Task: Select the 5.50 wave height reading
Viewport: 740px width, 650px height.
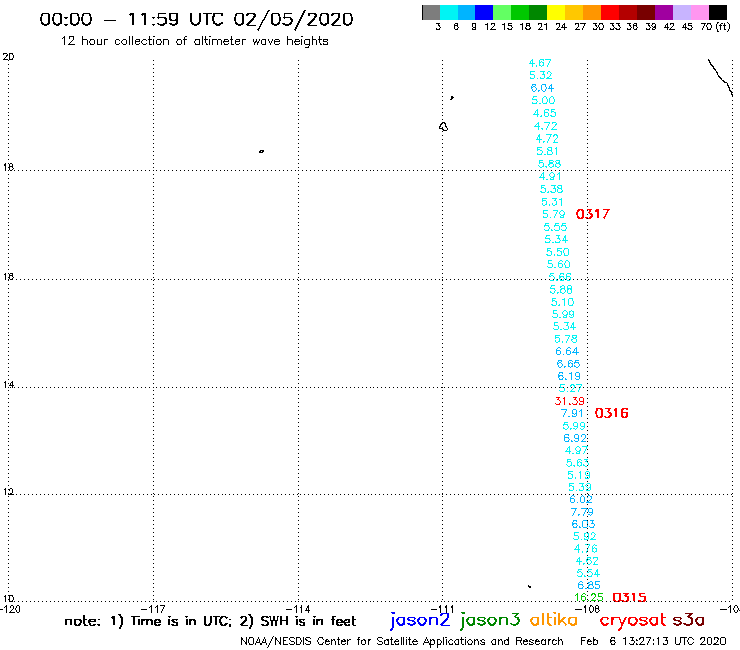Action: point(557,252)
